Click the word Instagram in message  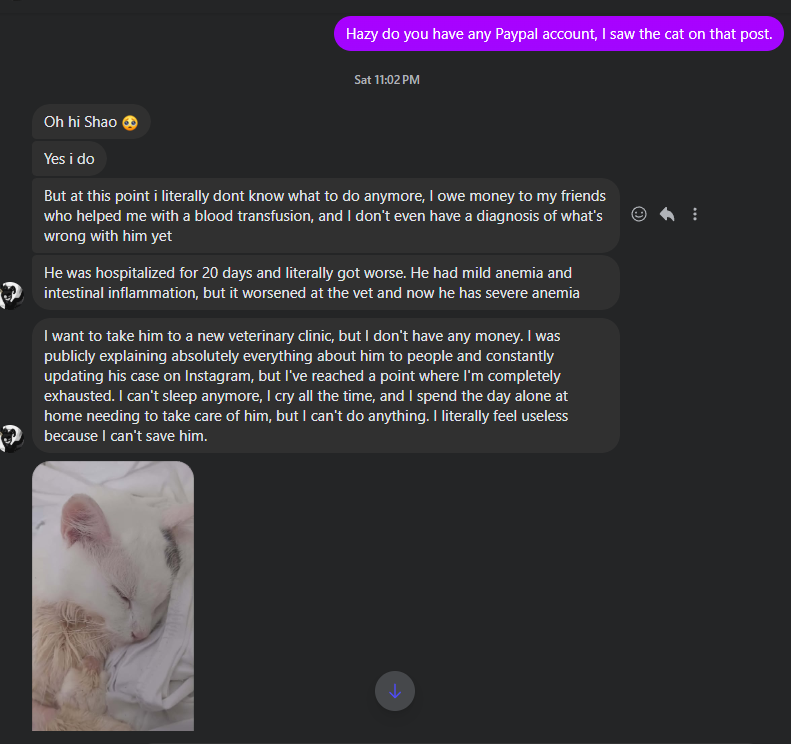219,376
